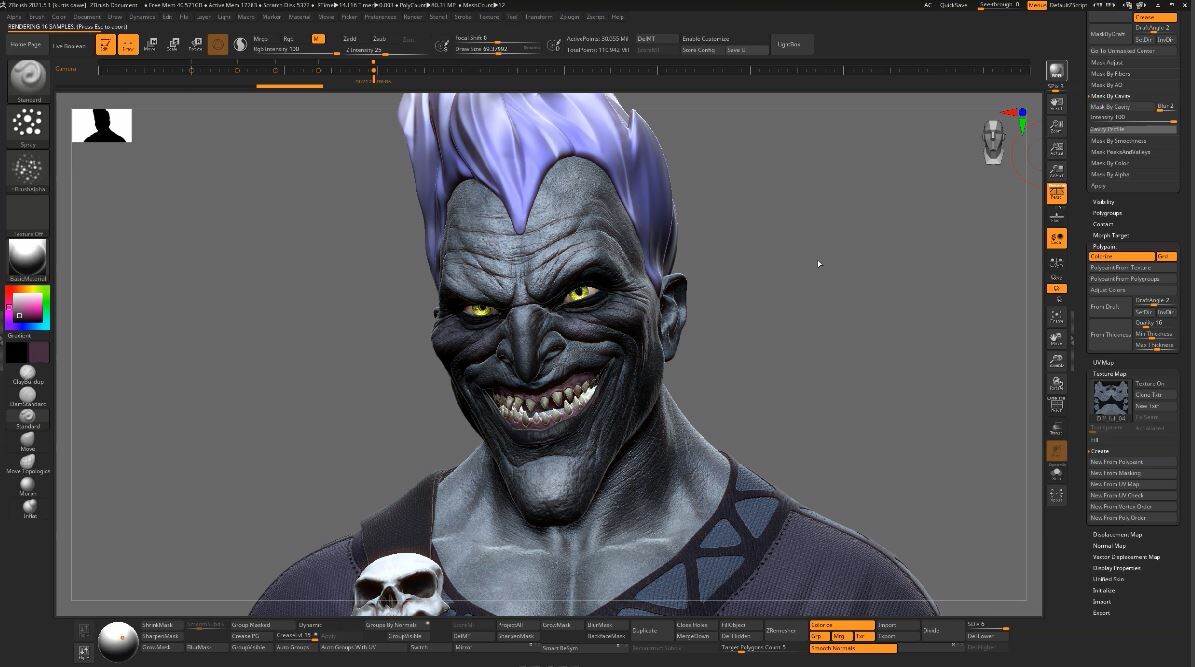Adjust the Rgb Intensity slider
This screenshot has height=667, width=1195.
tap(296, 50)
